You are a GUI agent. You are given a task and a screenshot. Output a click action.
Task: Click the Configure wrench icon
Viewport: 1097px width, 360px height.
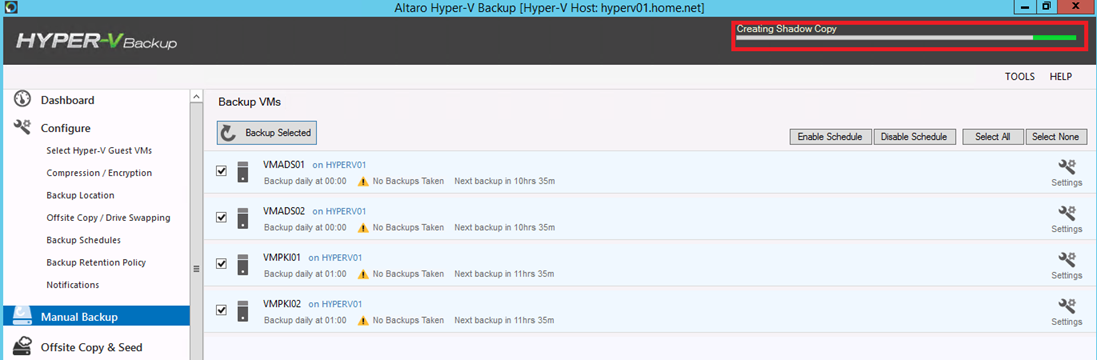23,127
